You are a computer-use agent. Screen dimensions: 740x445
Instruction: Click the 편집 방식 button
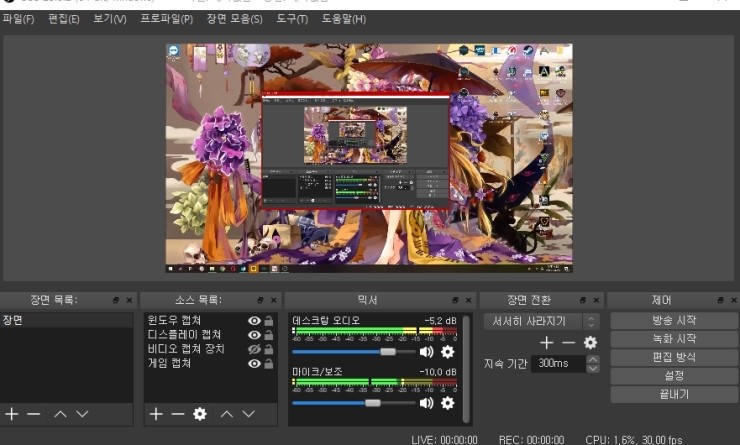coord(674,357)
